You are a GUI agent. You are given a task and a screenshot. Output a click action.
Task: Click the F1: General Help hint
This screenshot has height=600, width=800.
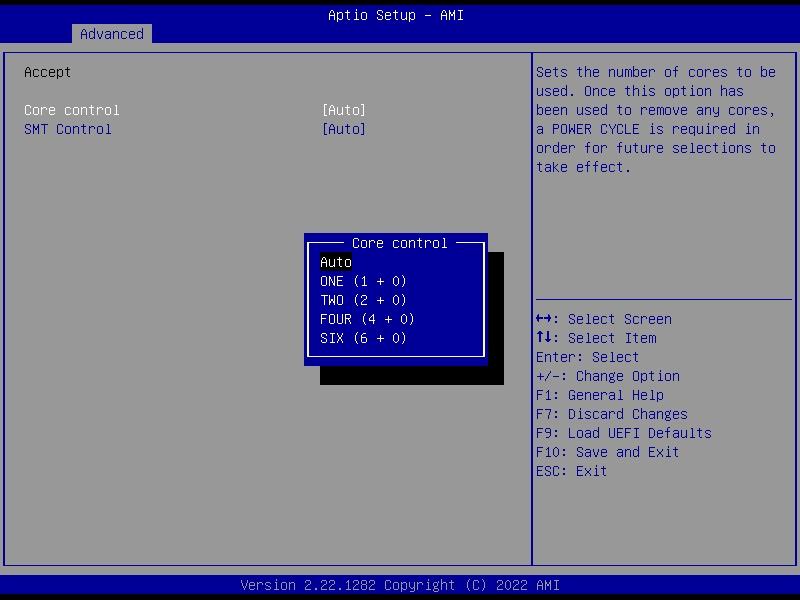[x=599, y=395]
